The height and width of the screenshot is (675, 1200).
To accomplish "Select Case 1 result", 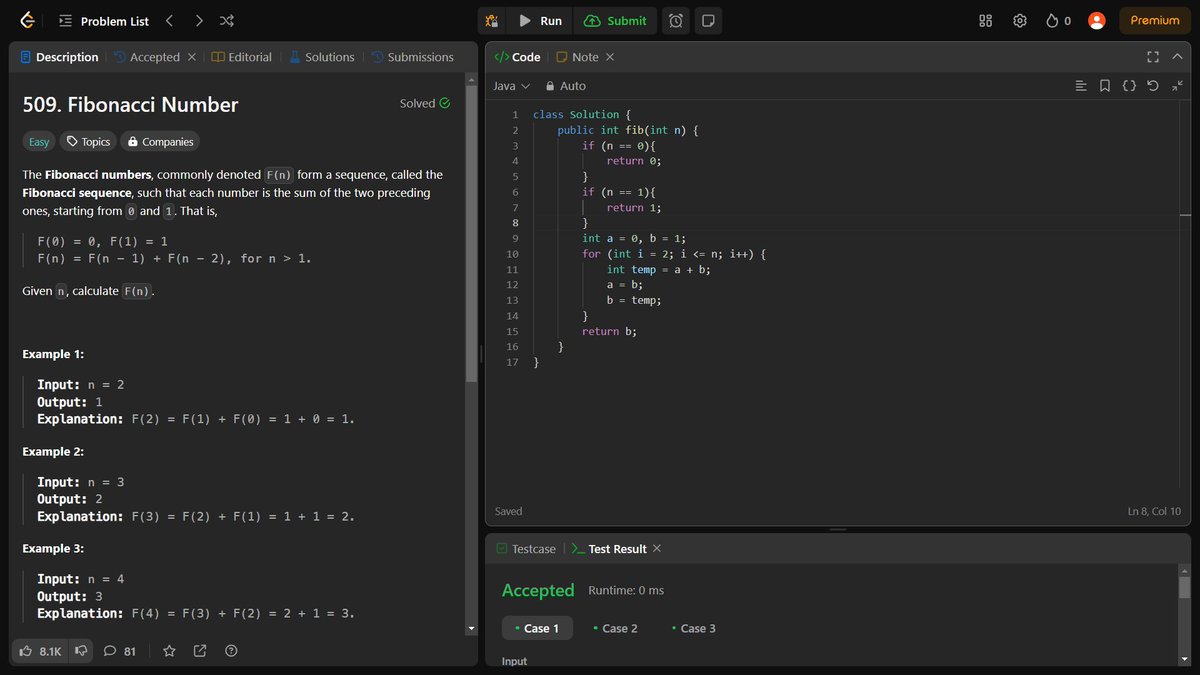I will click(x=537, y=628).
